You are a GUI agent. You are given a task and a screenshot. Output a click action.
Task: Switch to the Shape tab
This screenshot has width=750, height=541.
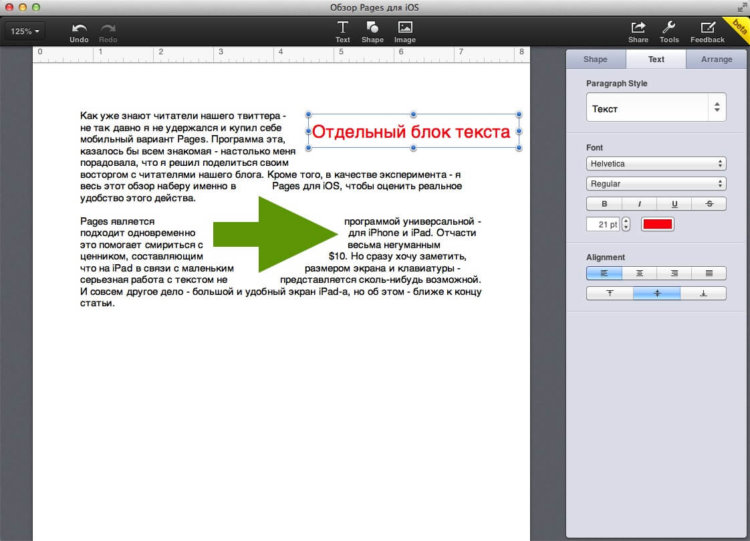(x=595, y=59)
